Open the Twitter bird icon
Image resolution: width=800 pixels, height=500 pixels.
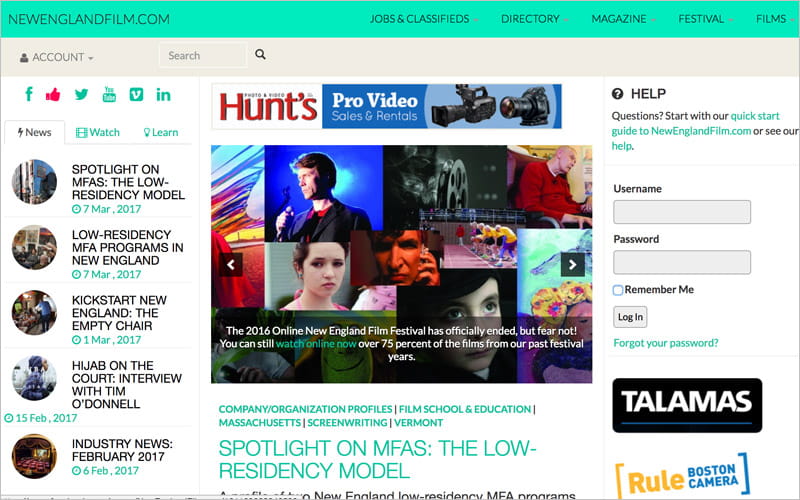point(81,94)
